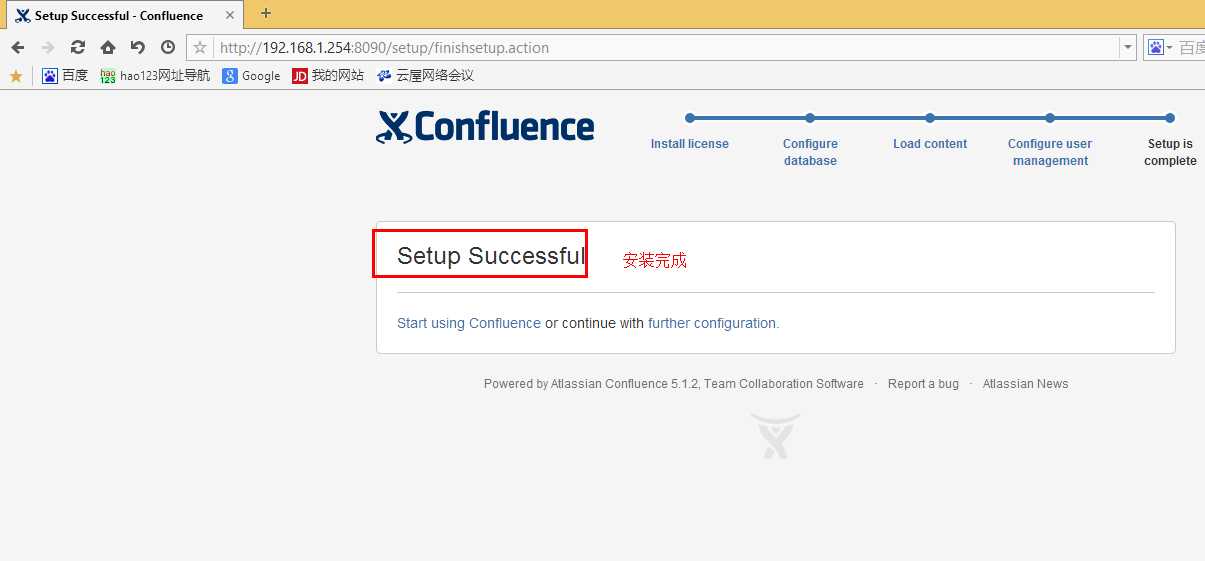Click the browser back arrow
The width and height of the screenshot is (1205, 561).
coord(18,47)
